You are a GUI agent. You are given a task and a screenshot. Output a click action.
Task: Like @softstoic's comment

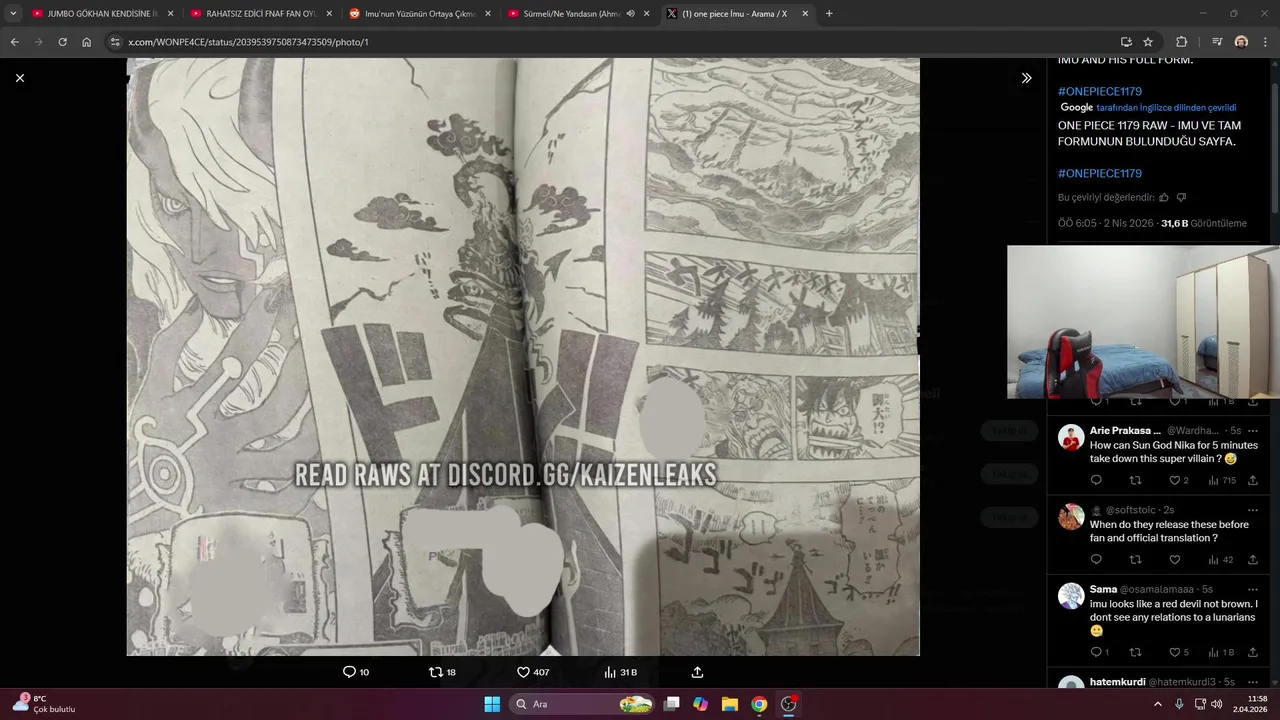(1175, 560)
